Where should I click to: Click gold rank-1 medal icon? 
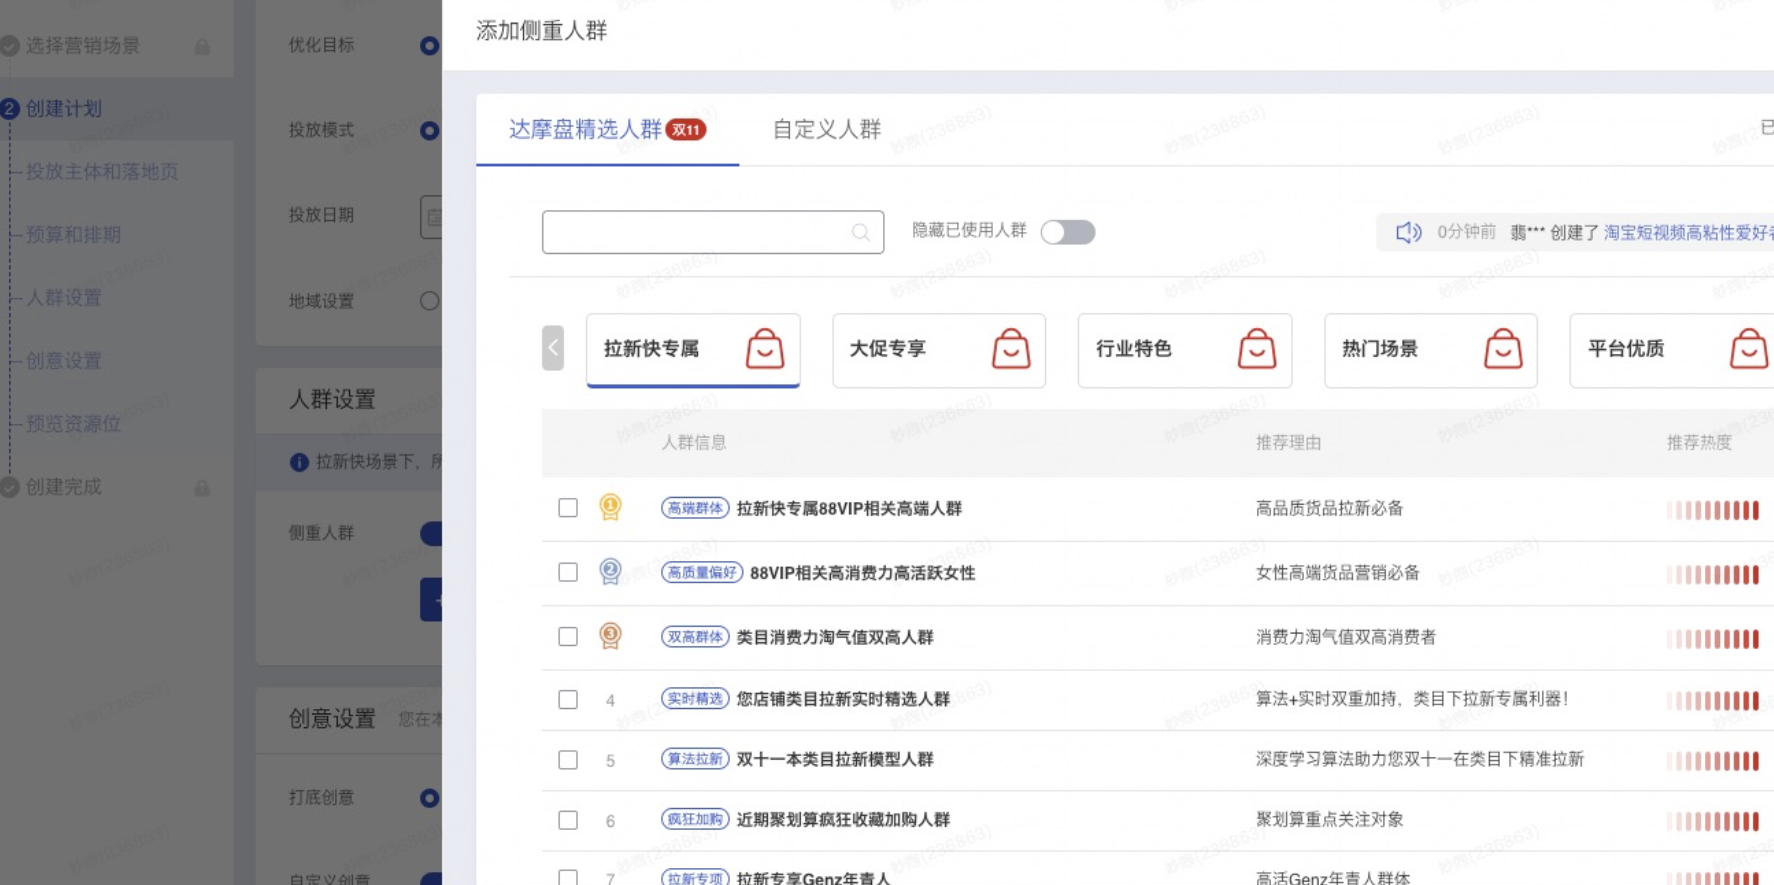click(610, 508)
